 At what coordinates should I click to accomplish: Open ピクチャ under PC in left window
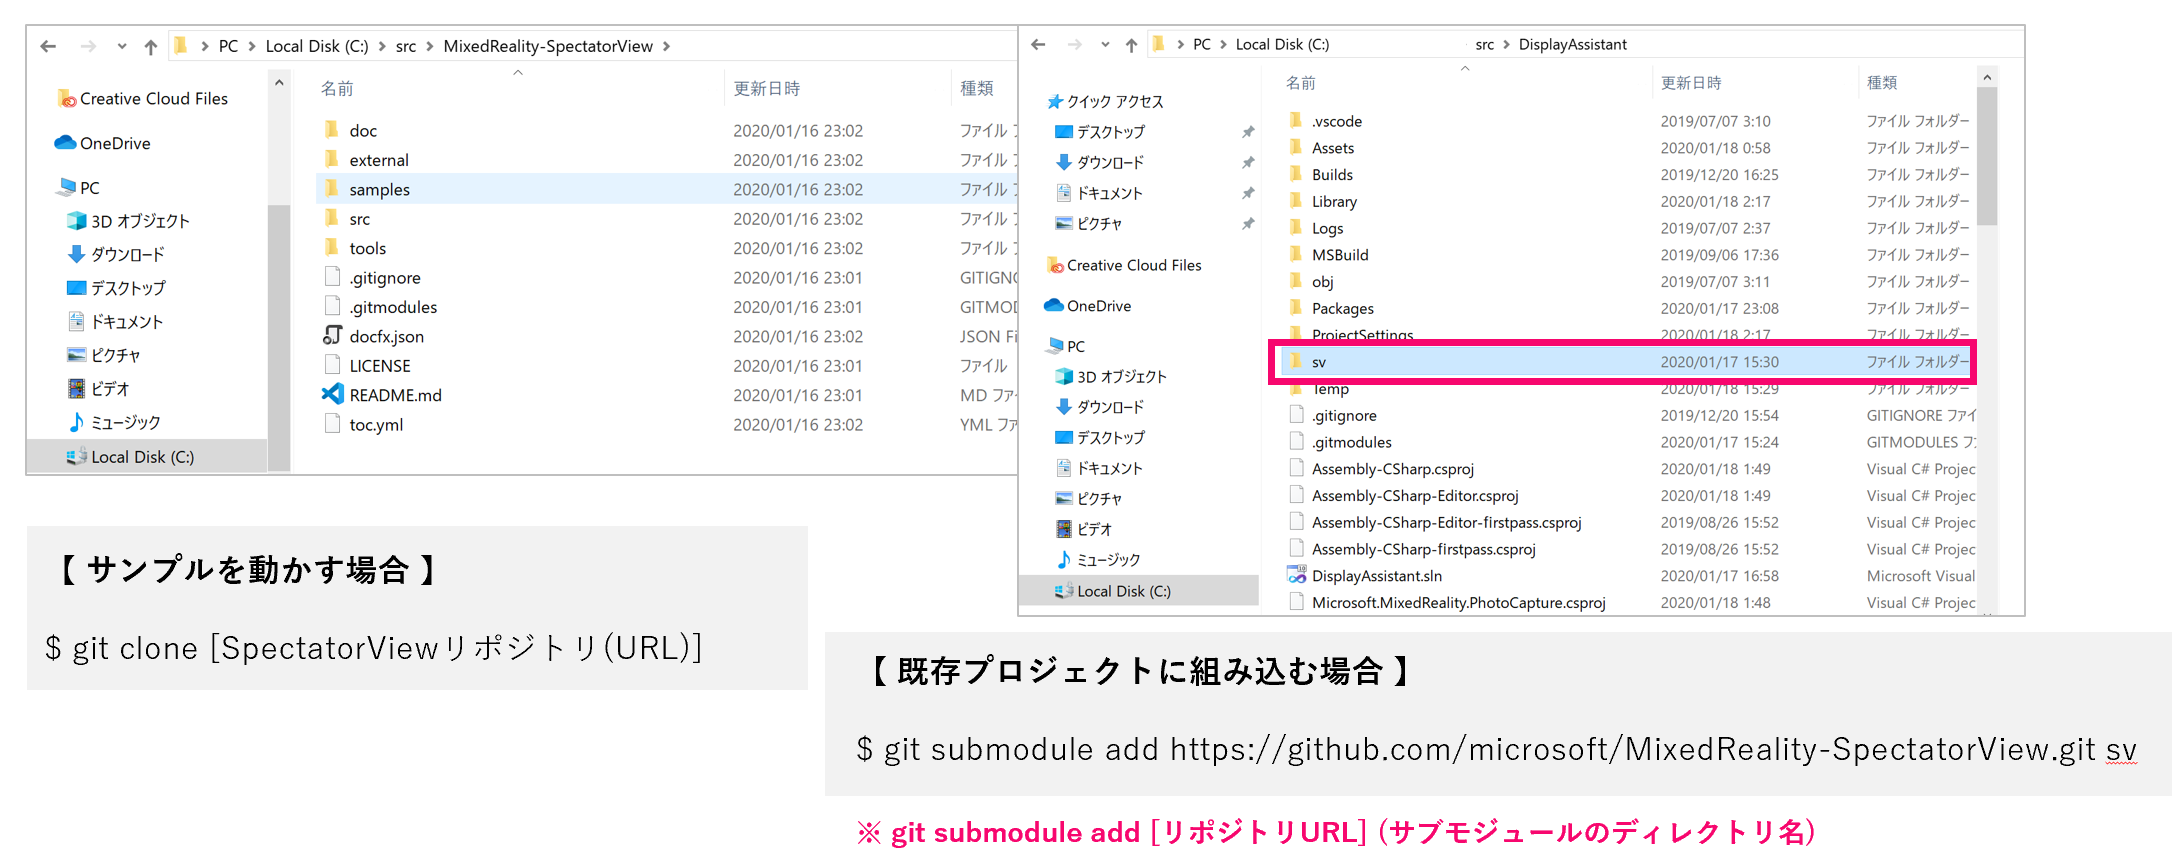104,355
